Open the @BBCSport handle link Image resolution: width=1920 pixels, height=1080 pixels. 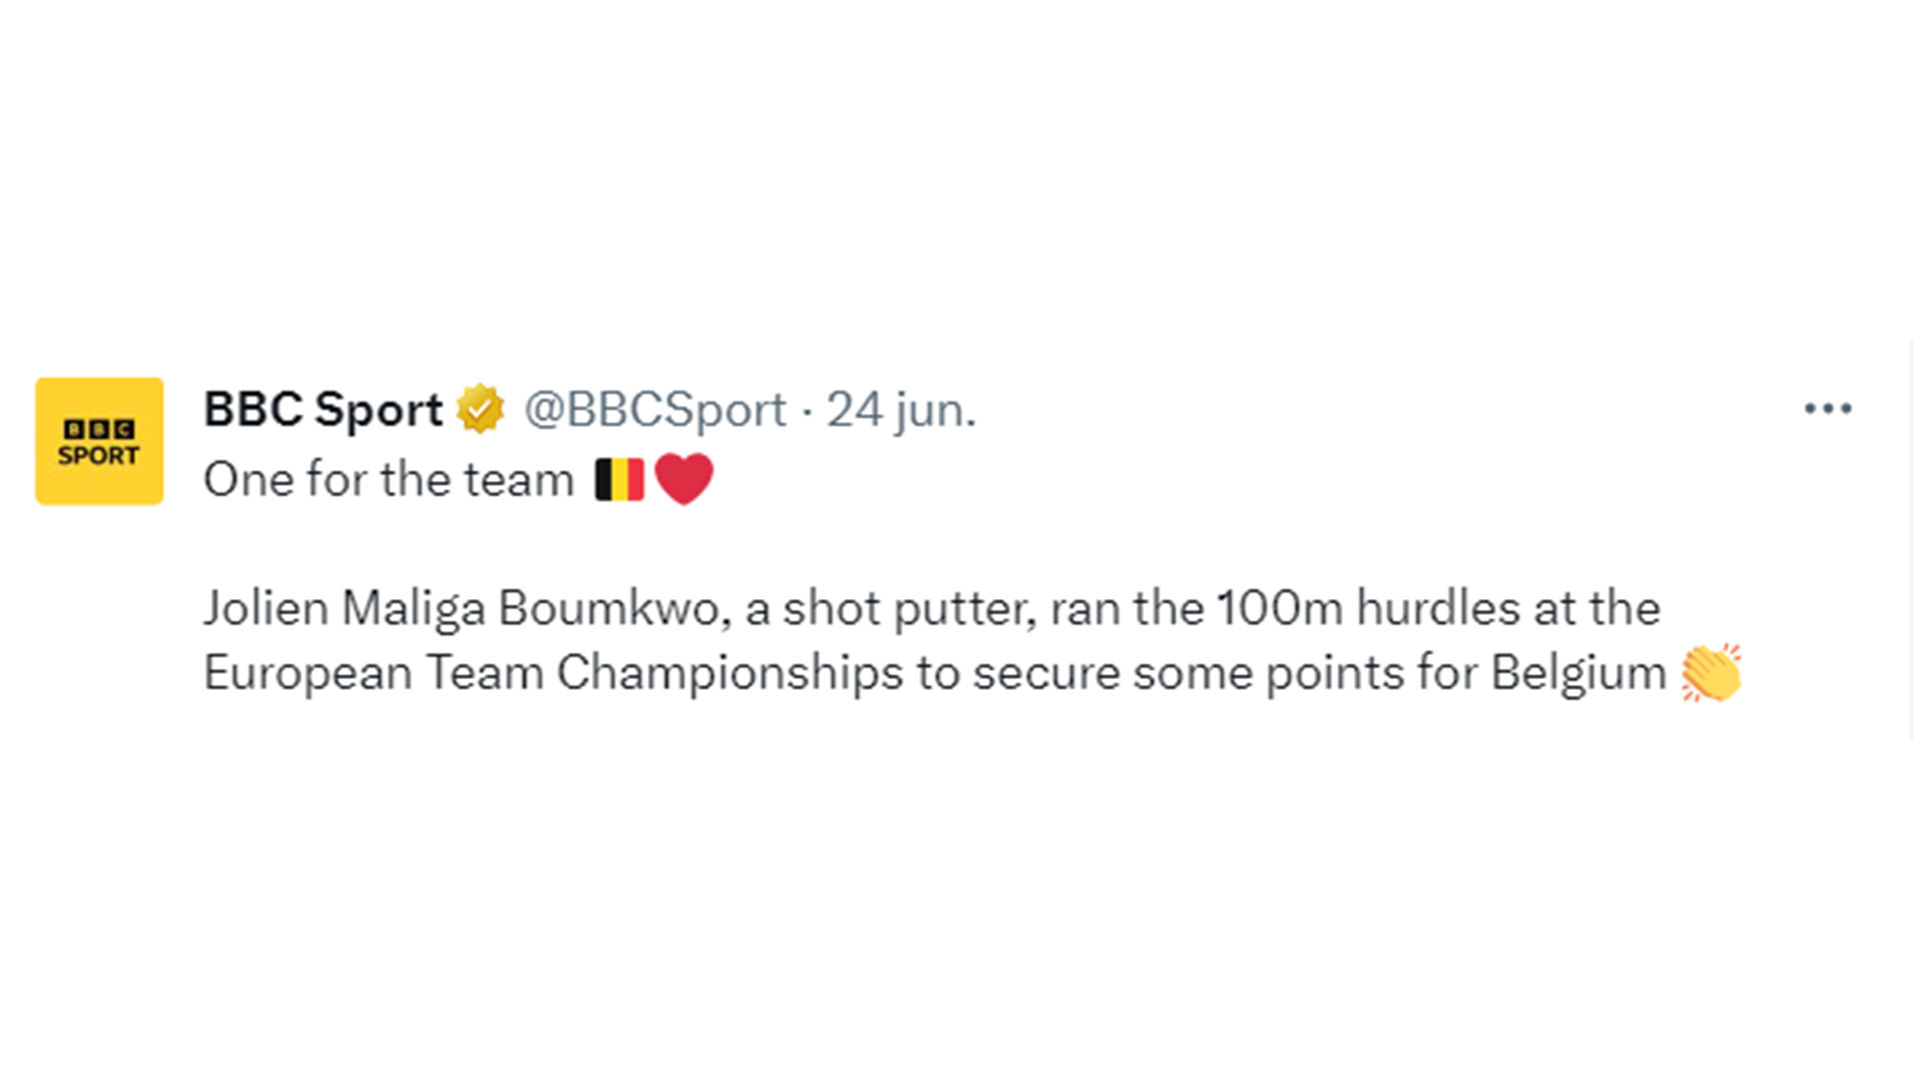coord(655,409)
